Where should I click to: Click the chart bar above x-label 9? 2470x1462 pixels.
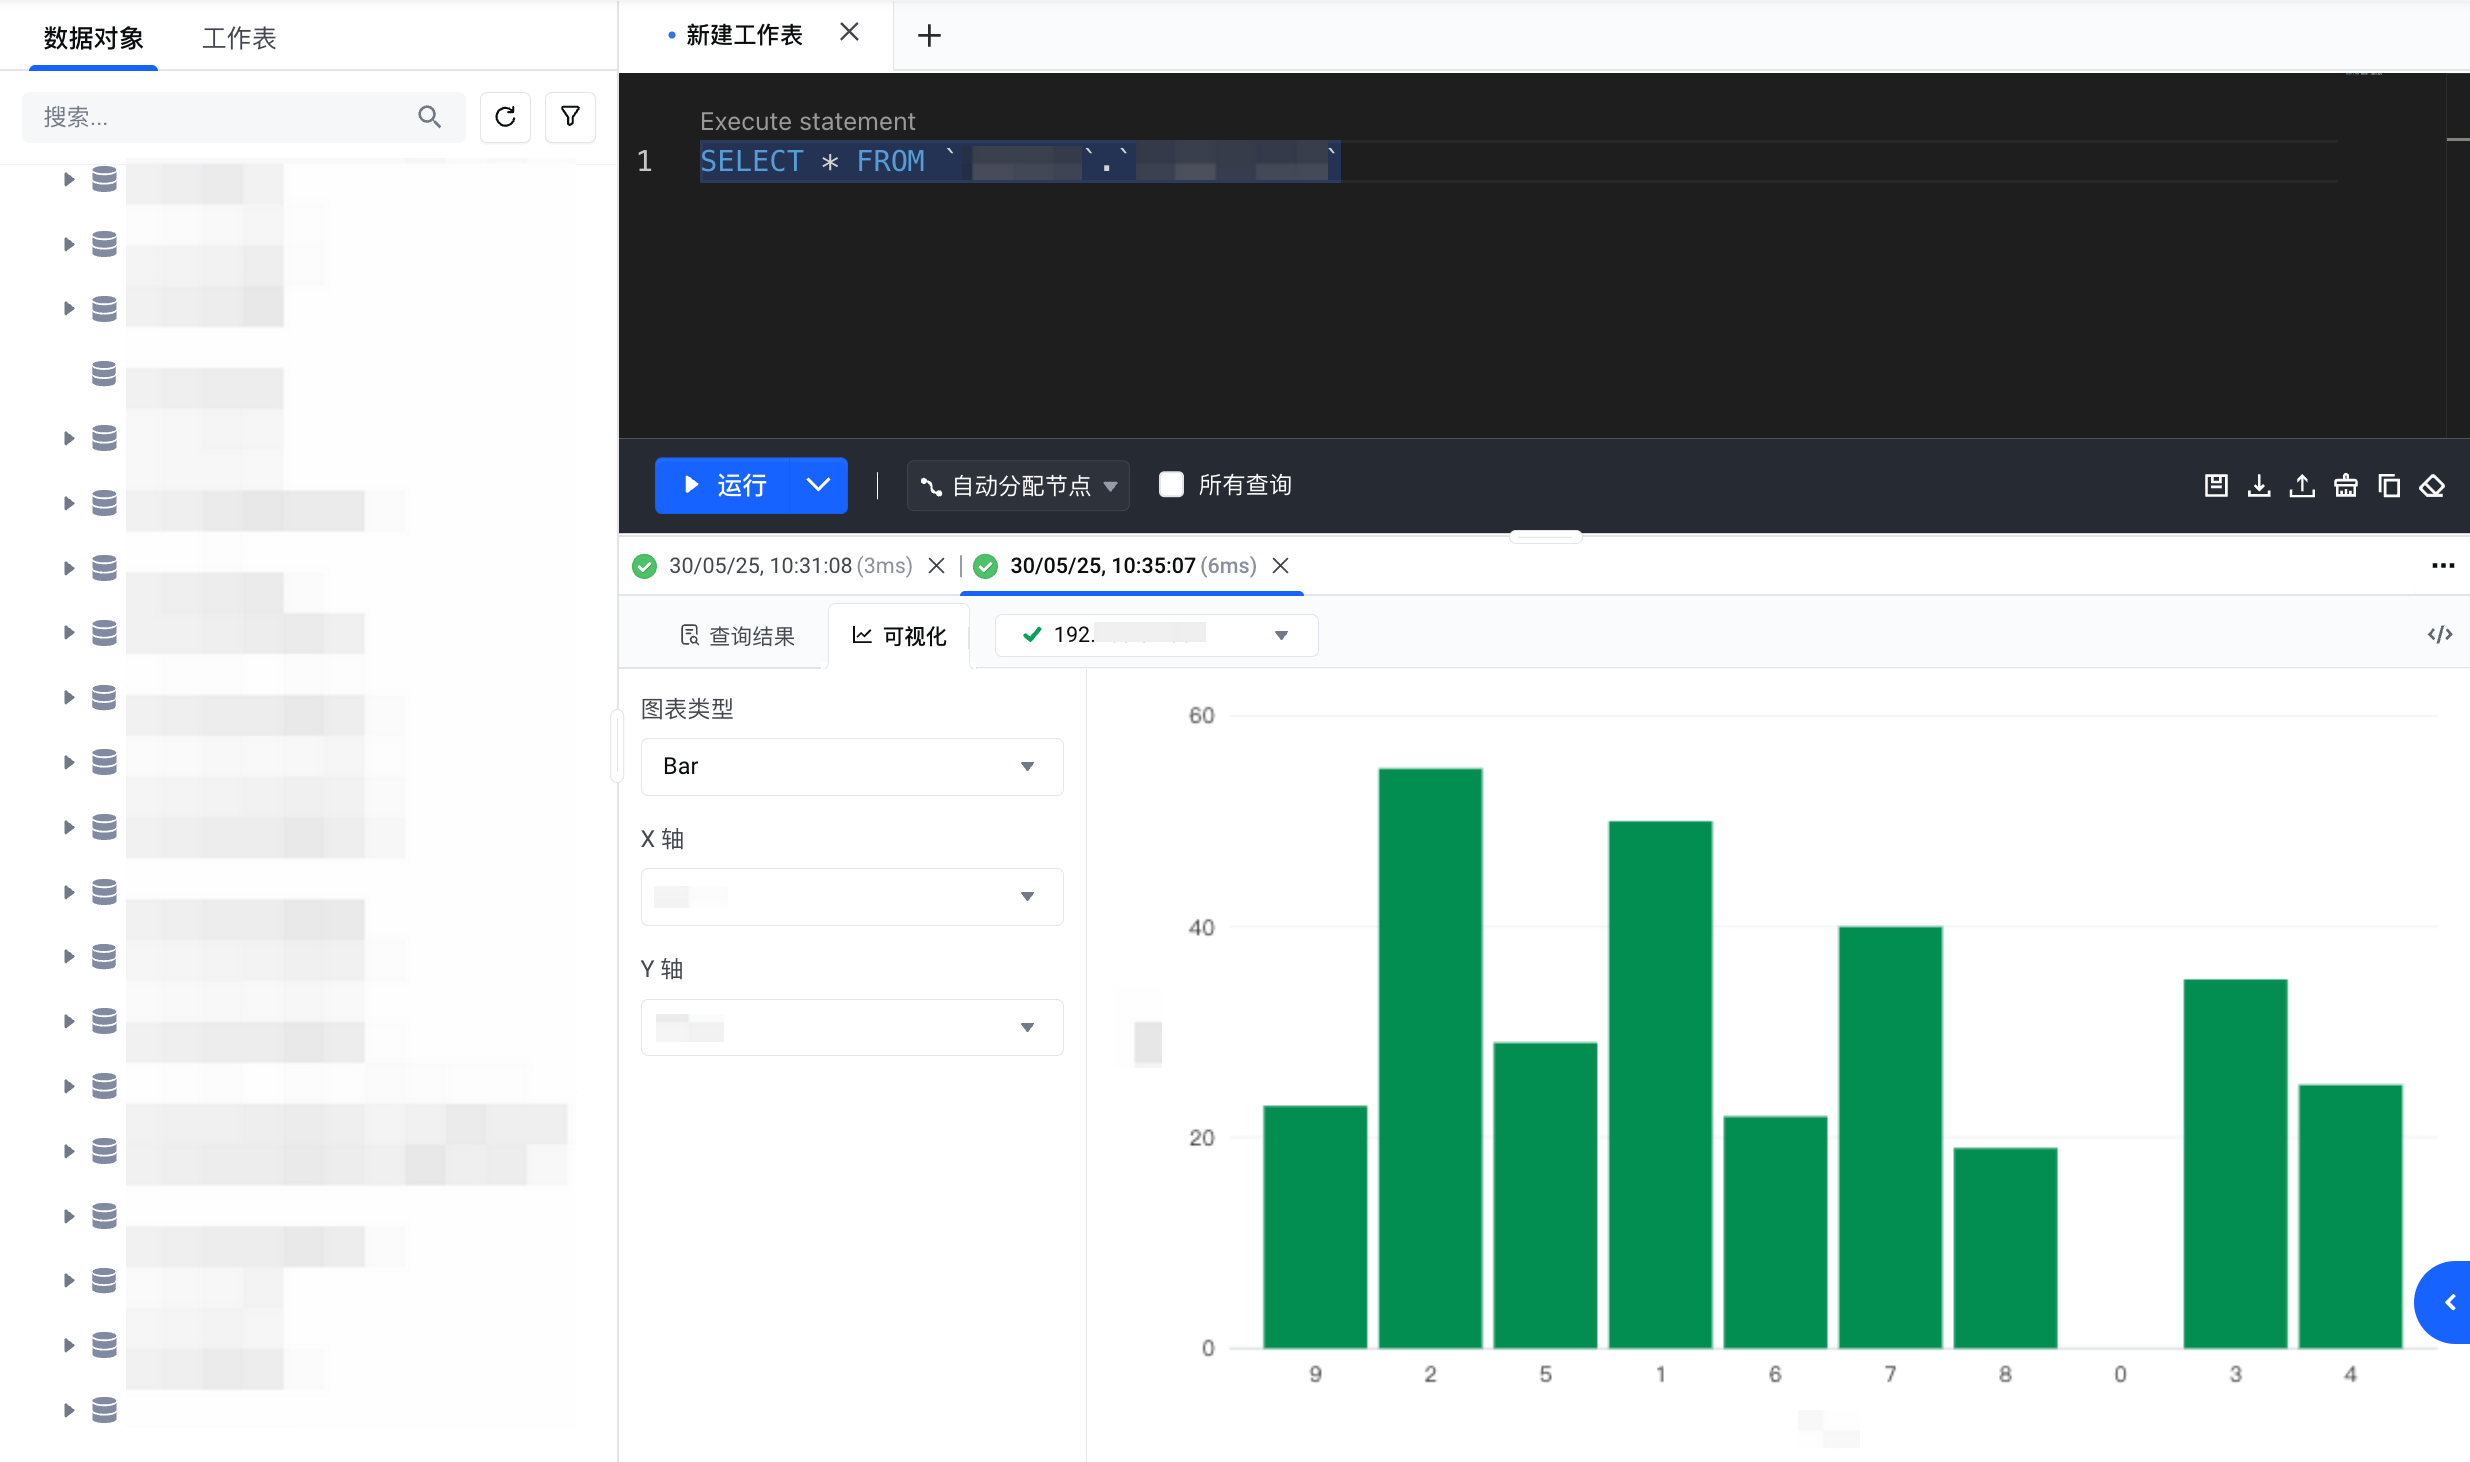1315,1226
